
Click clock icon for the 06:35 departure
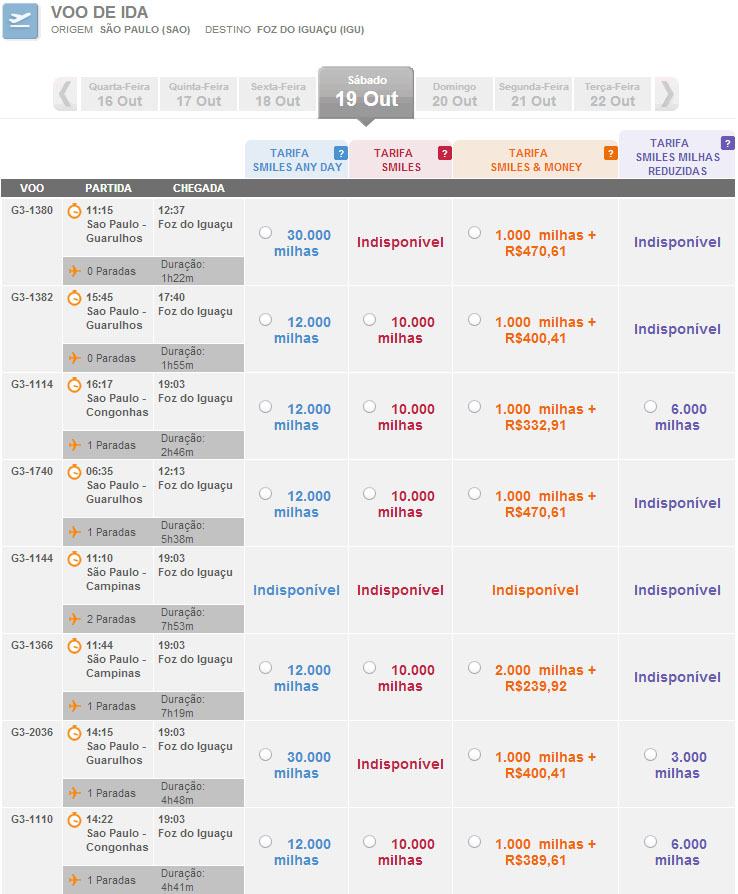74,472
